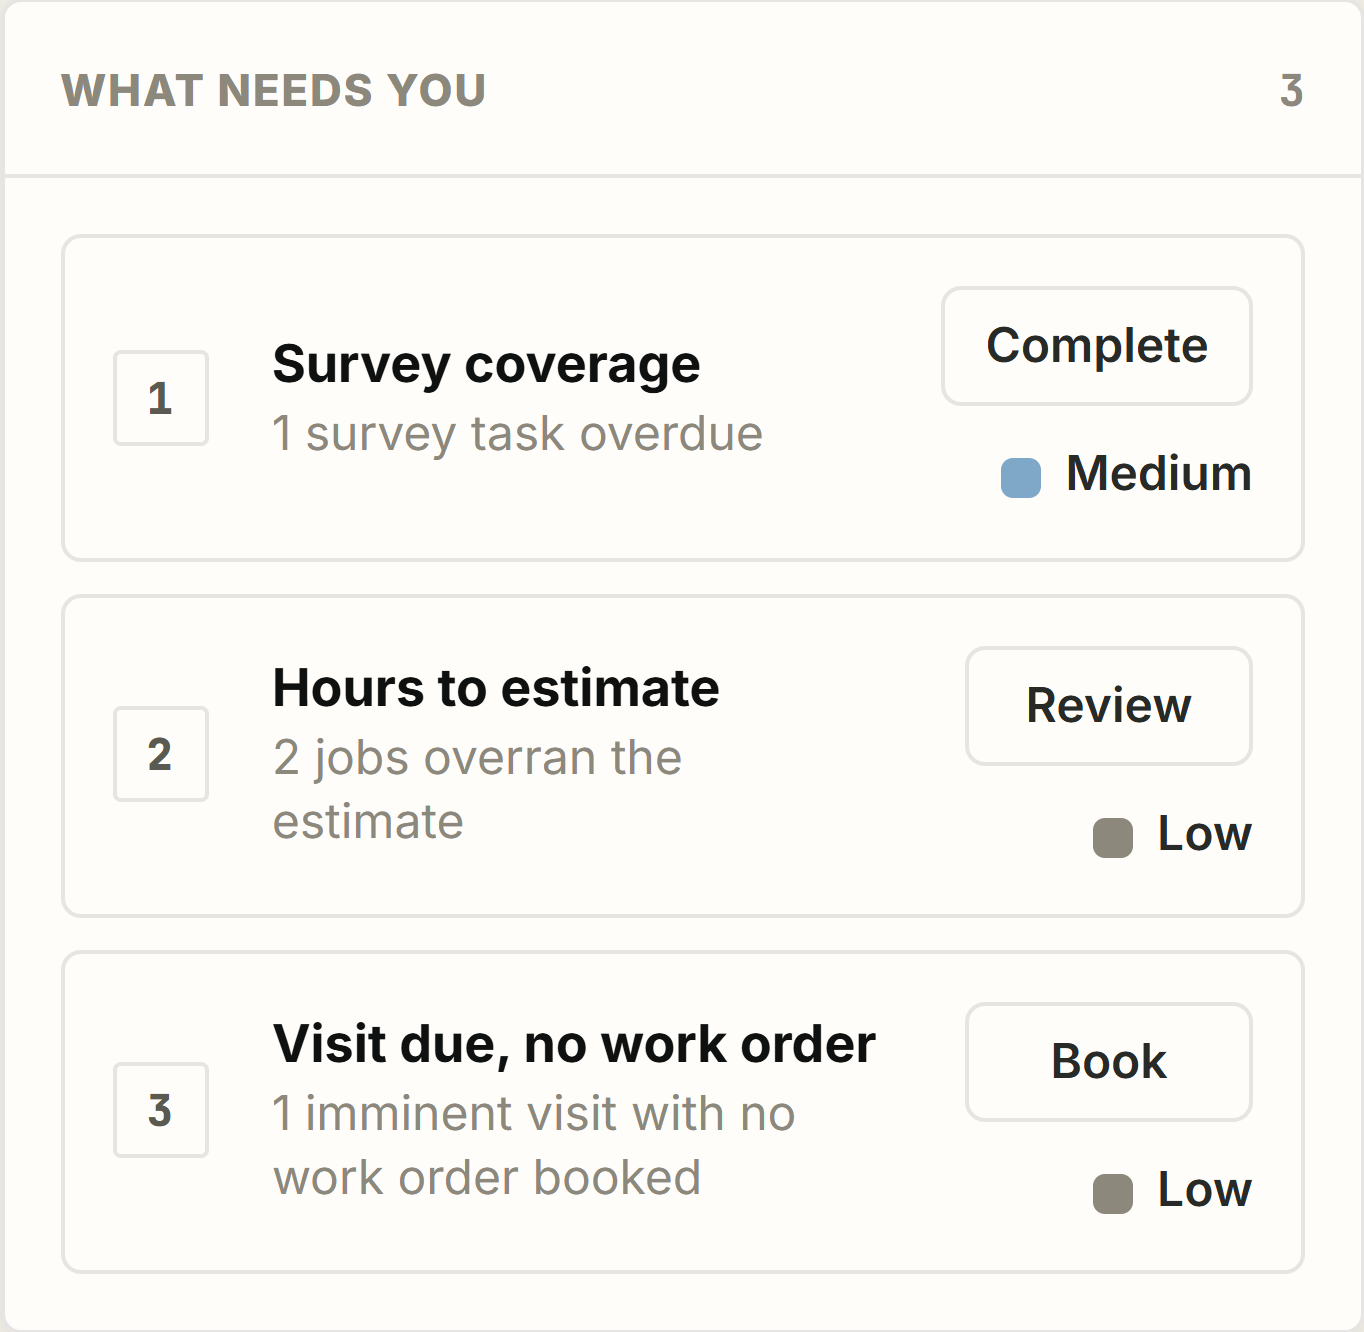Click the Medium priority label
The height and width of the screenshot is (1332, 1364).
point(1159,474)
